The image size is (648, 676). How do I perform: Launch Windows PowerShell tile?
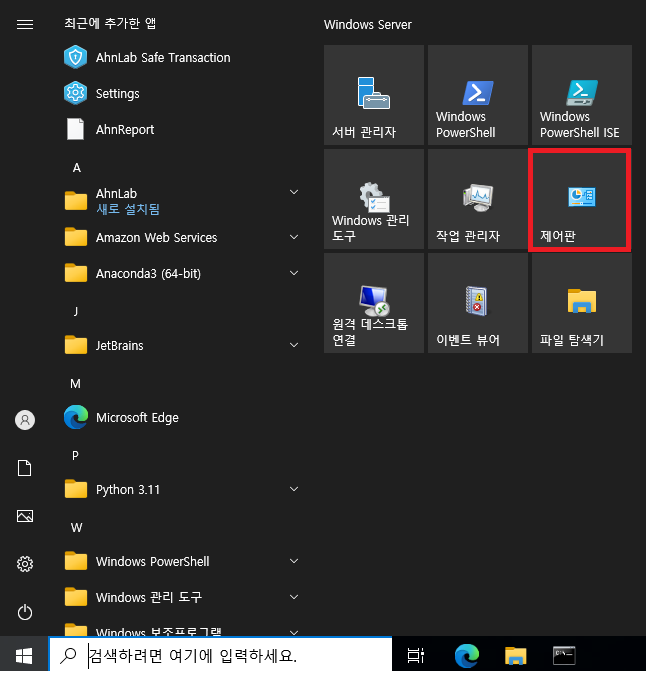478,95
